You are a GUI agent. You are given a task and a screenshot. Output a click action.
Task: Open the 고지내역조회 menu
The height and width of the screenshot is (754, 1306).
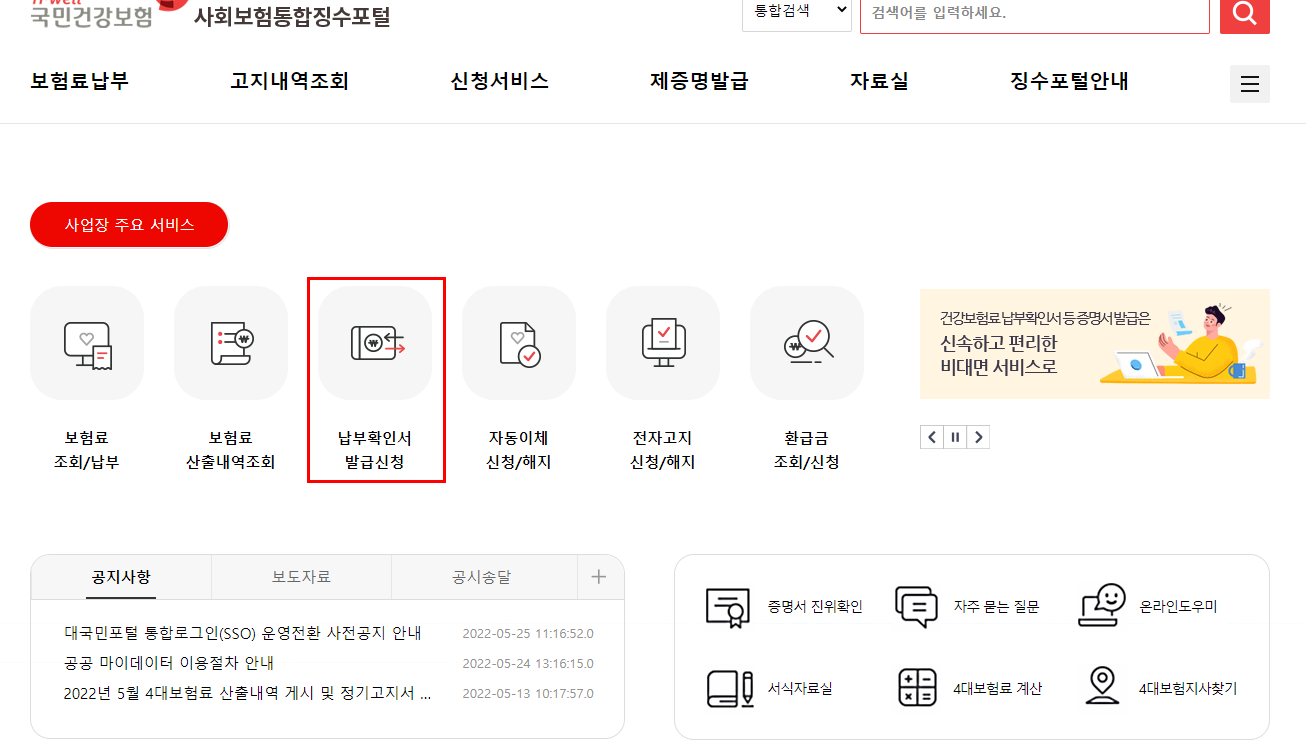point(289,82)
